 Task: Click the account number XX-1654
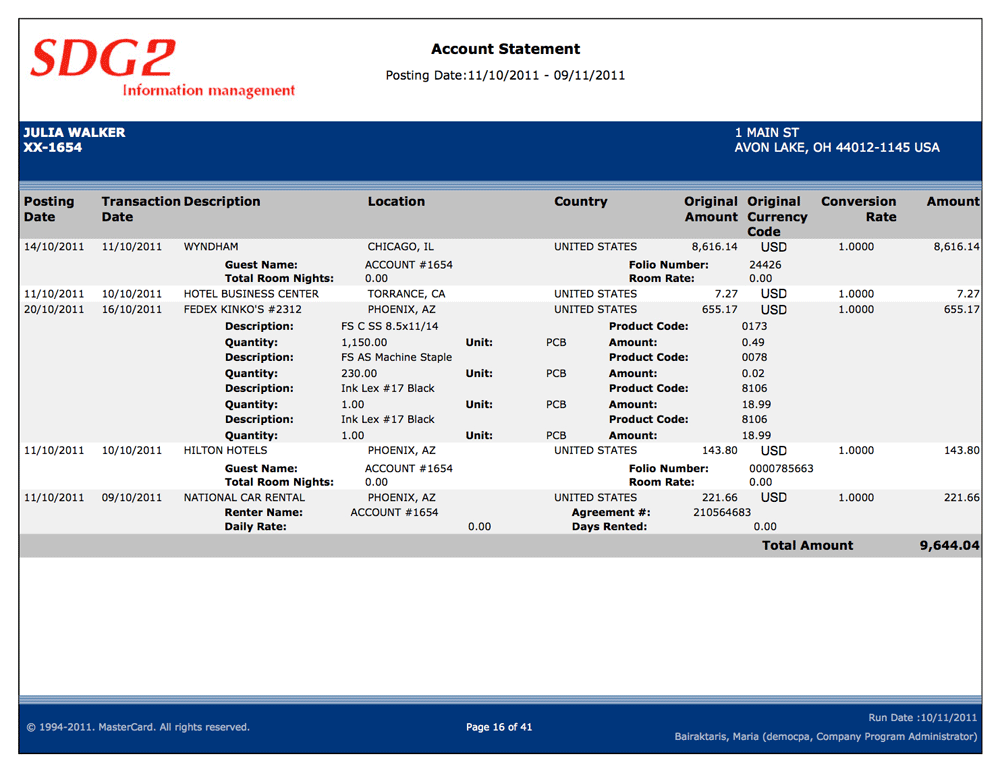pyautogui.click(x=53, y=147)
